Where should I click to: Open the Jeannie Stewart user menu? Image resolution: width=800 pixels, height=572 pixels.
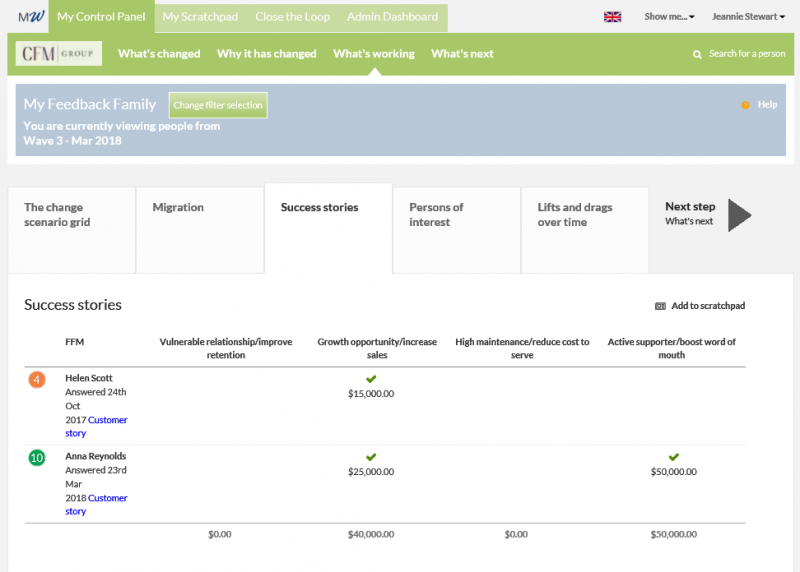click(x=748, y=17)
